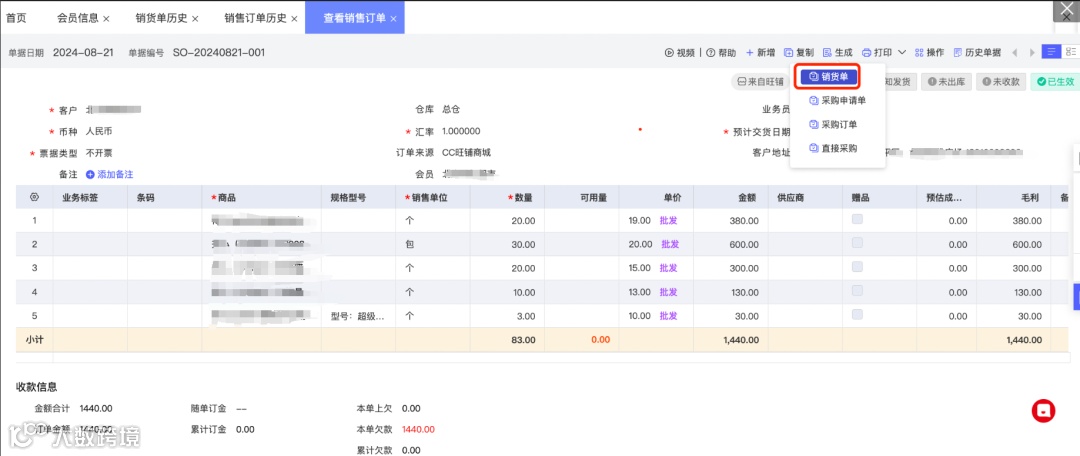This screenshot has width=1080, height=456.
Task: Click the 本单欠款 1440.00 value
Action: pos(418,429)
